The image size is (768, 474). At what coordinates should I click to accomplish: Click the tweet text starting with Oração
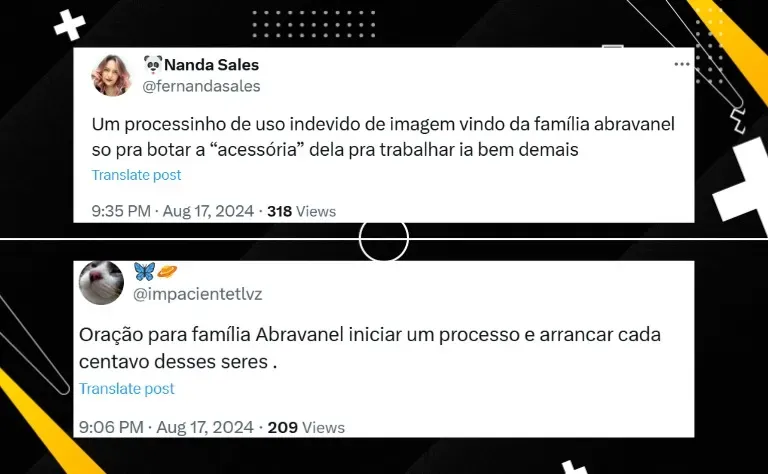[370, 348]
